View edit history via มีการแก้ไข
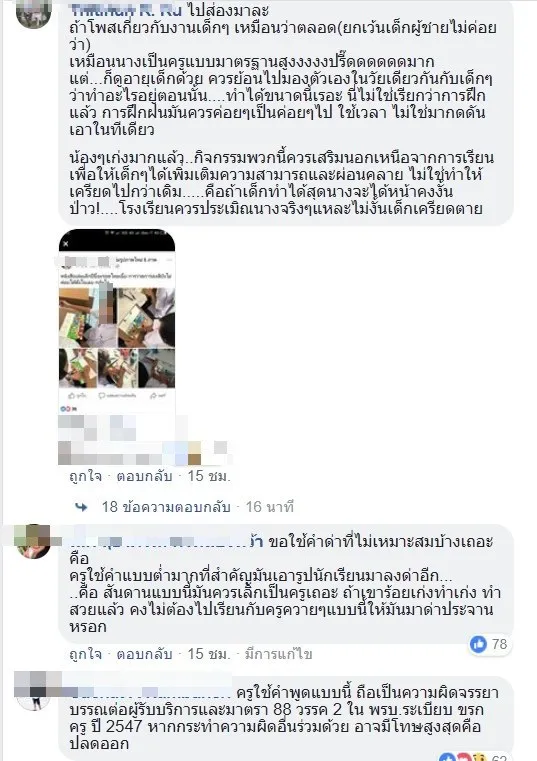 tap(278, 654)
